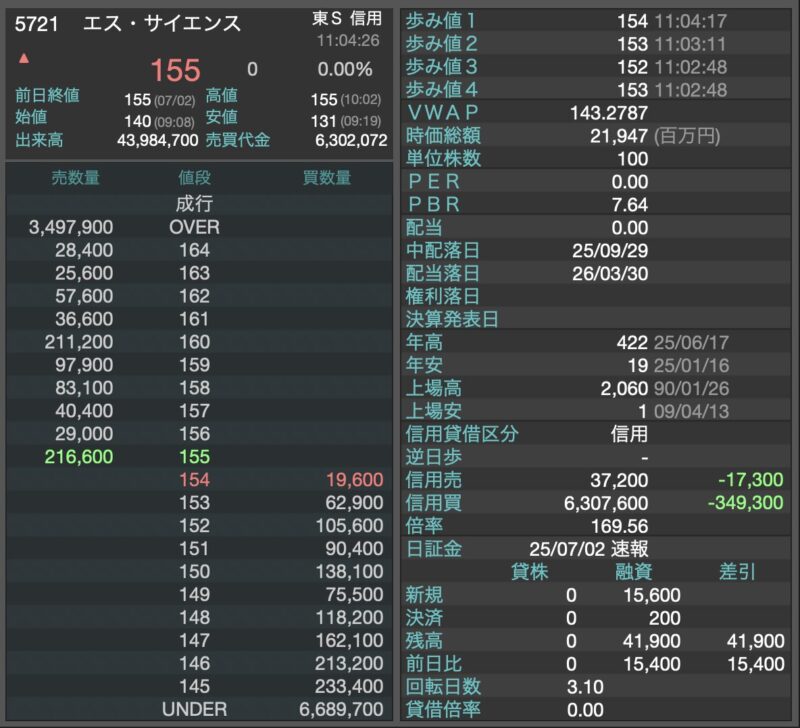The width and height of the screenshot is (800, 728).
Task: Click the 中配落日 date 25/09/29
Action: coord(610,251)
